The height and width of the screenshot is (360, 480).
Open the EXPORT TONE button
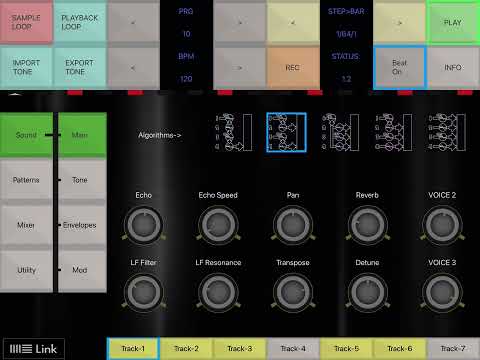80,68
